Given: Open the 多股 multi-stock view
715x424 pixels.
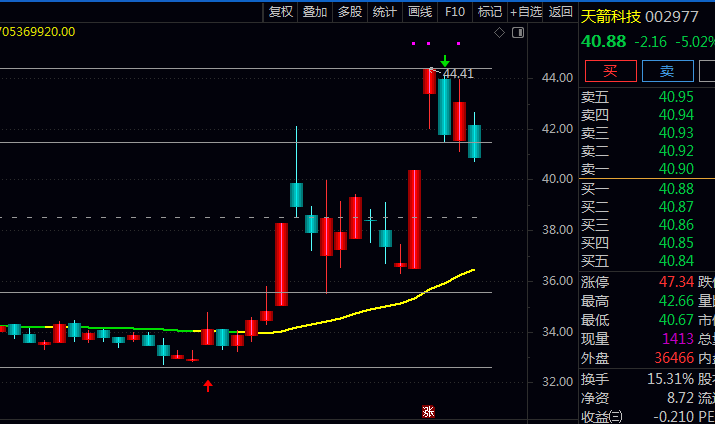Looking at the screenshot, I should [x=350, y=11].
